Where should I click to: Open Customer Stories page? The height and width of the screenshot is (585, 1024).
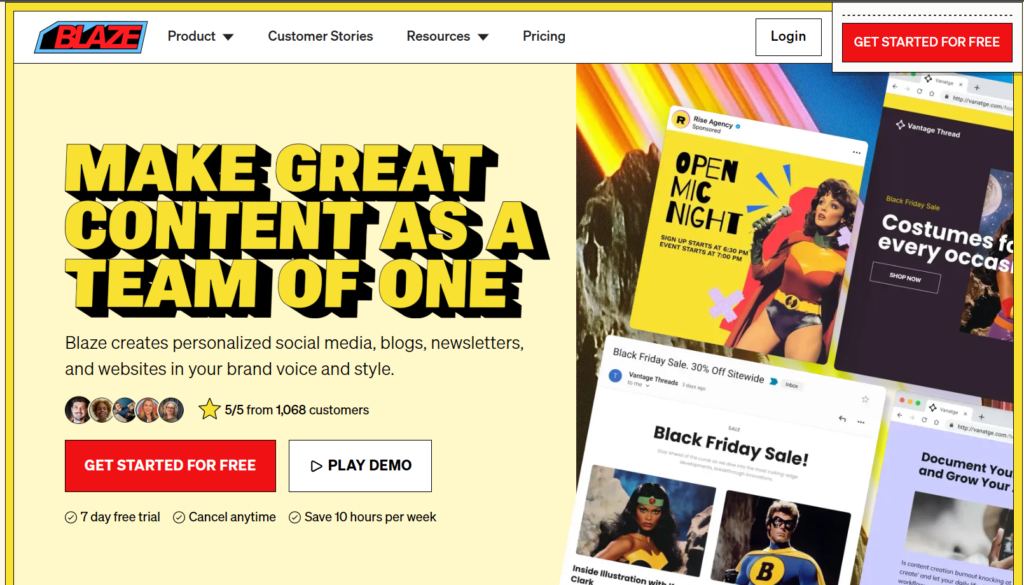320,37
